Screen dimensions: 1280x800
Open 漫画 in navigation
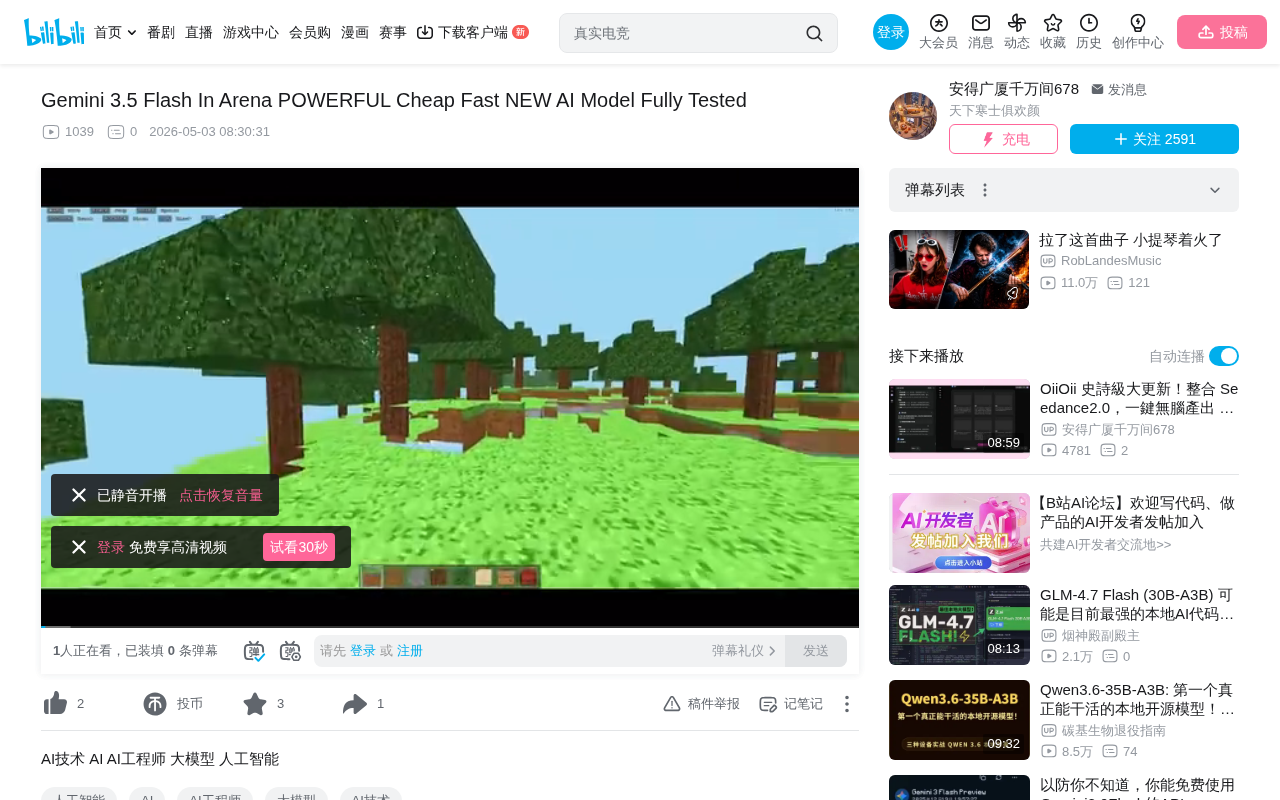point(355,33)
